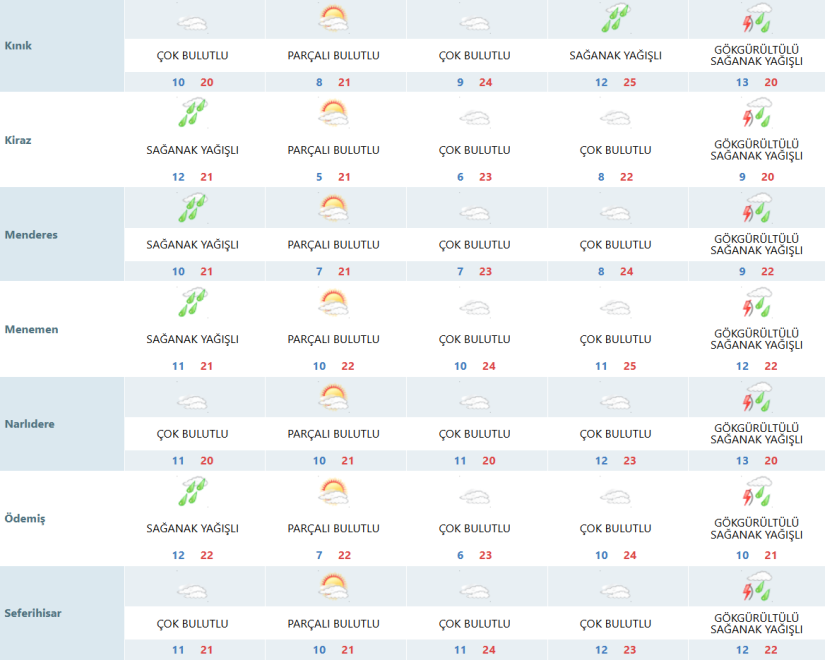
Task: Click the partly cloudy sun icon for Kınık
Action: (x=333, y=19)
